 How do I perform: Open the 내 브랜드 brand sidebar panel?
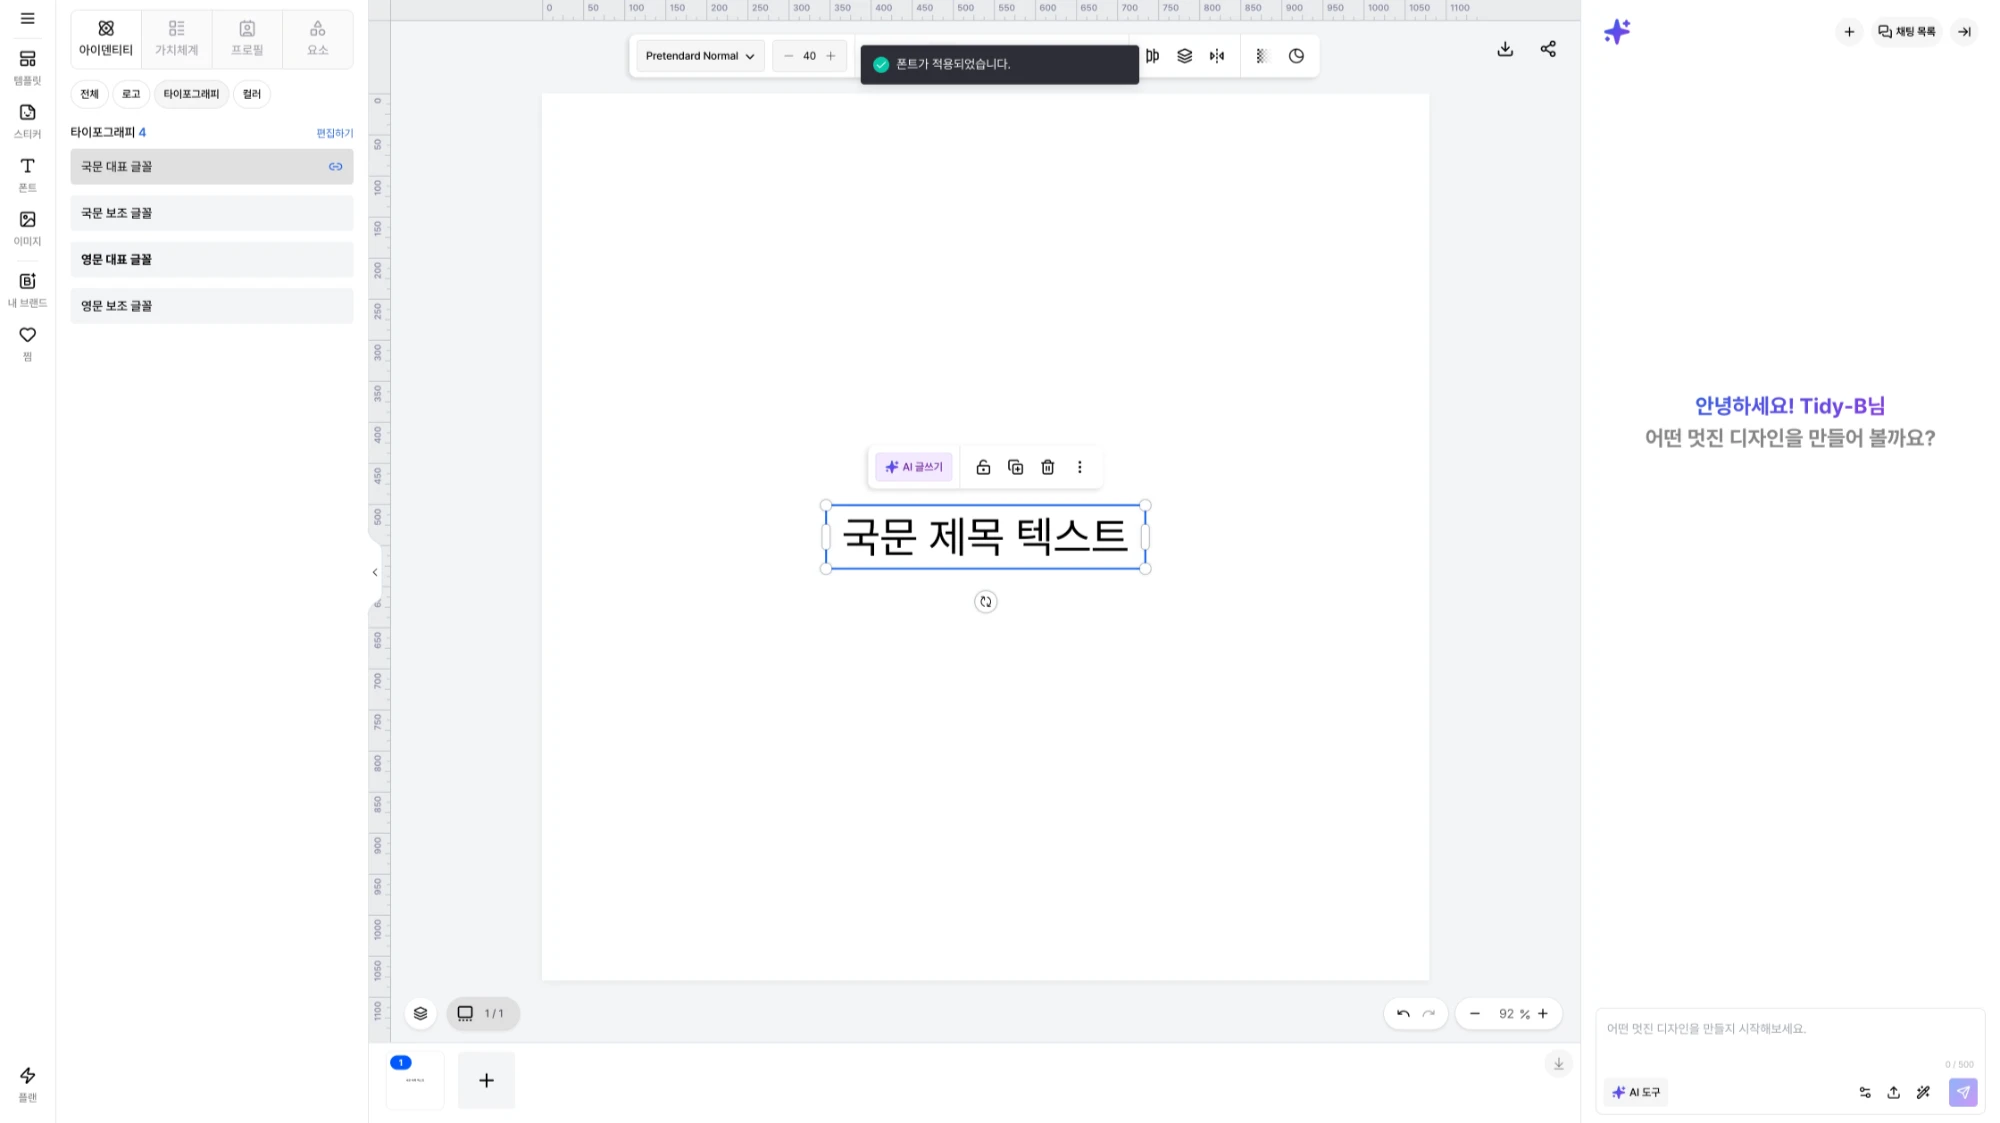(27, 290)
